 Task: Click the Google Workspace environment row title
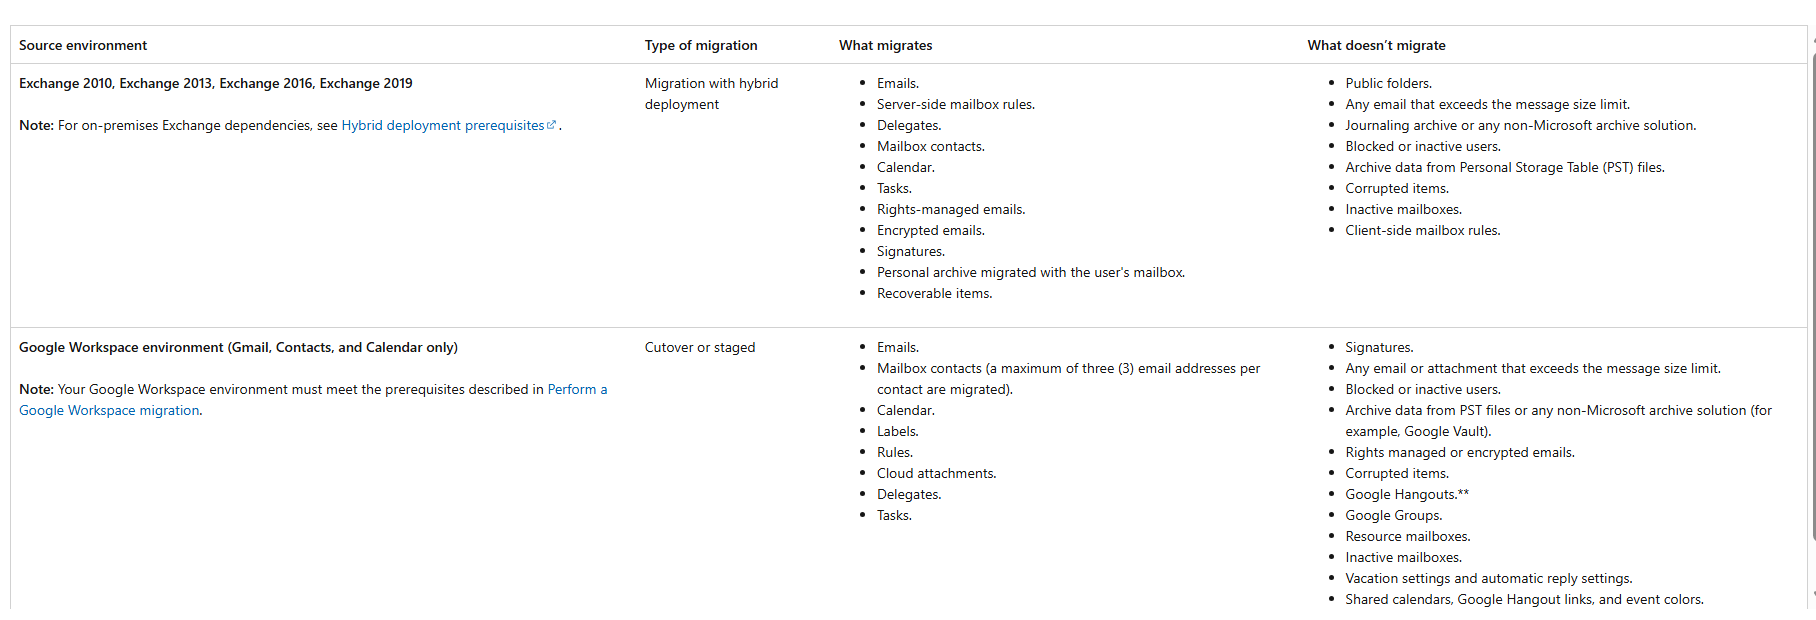click(238, 347)
